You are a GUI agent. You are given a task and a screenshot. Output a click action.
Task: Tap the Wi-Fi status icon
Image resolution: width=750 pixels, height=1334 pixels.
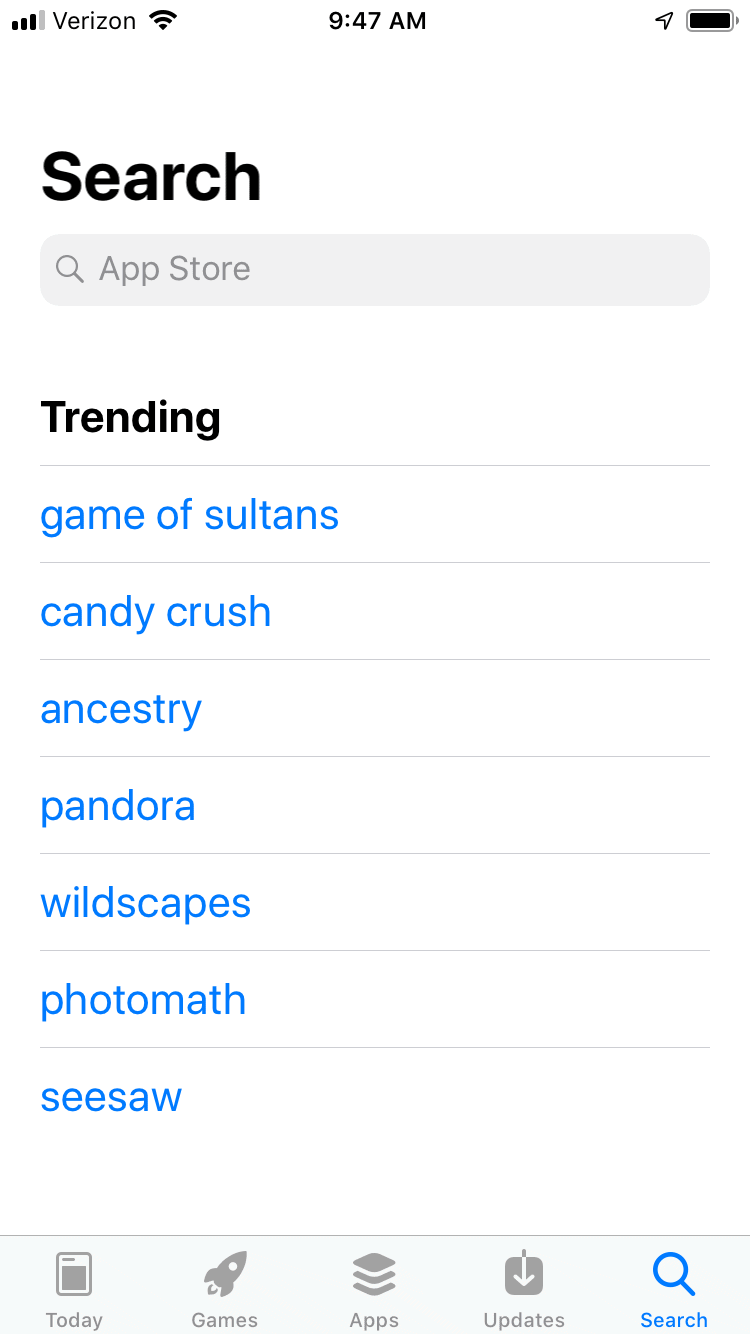click(161, 21)
